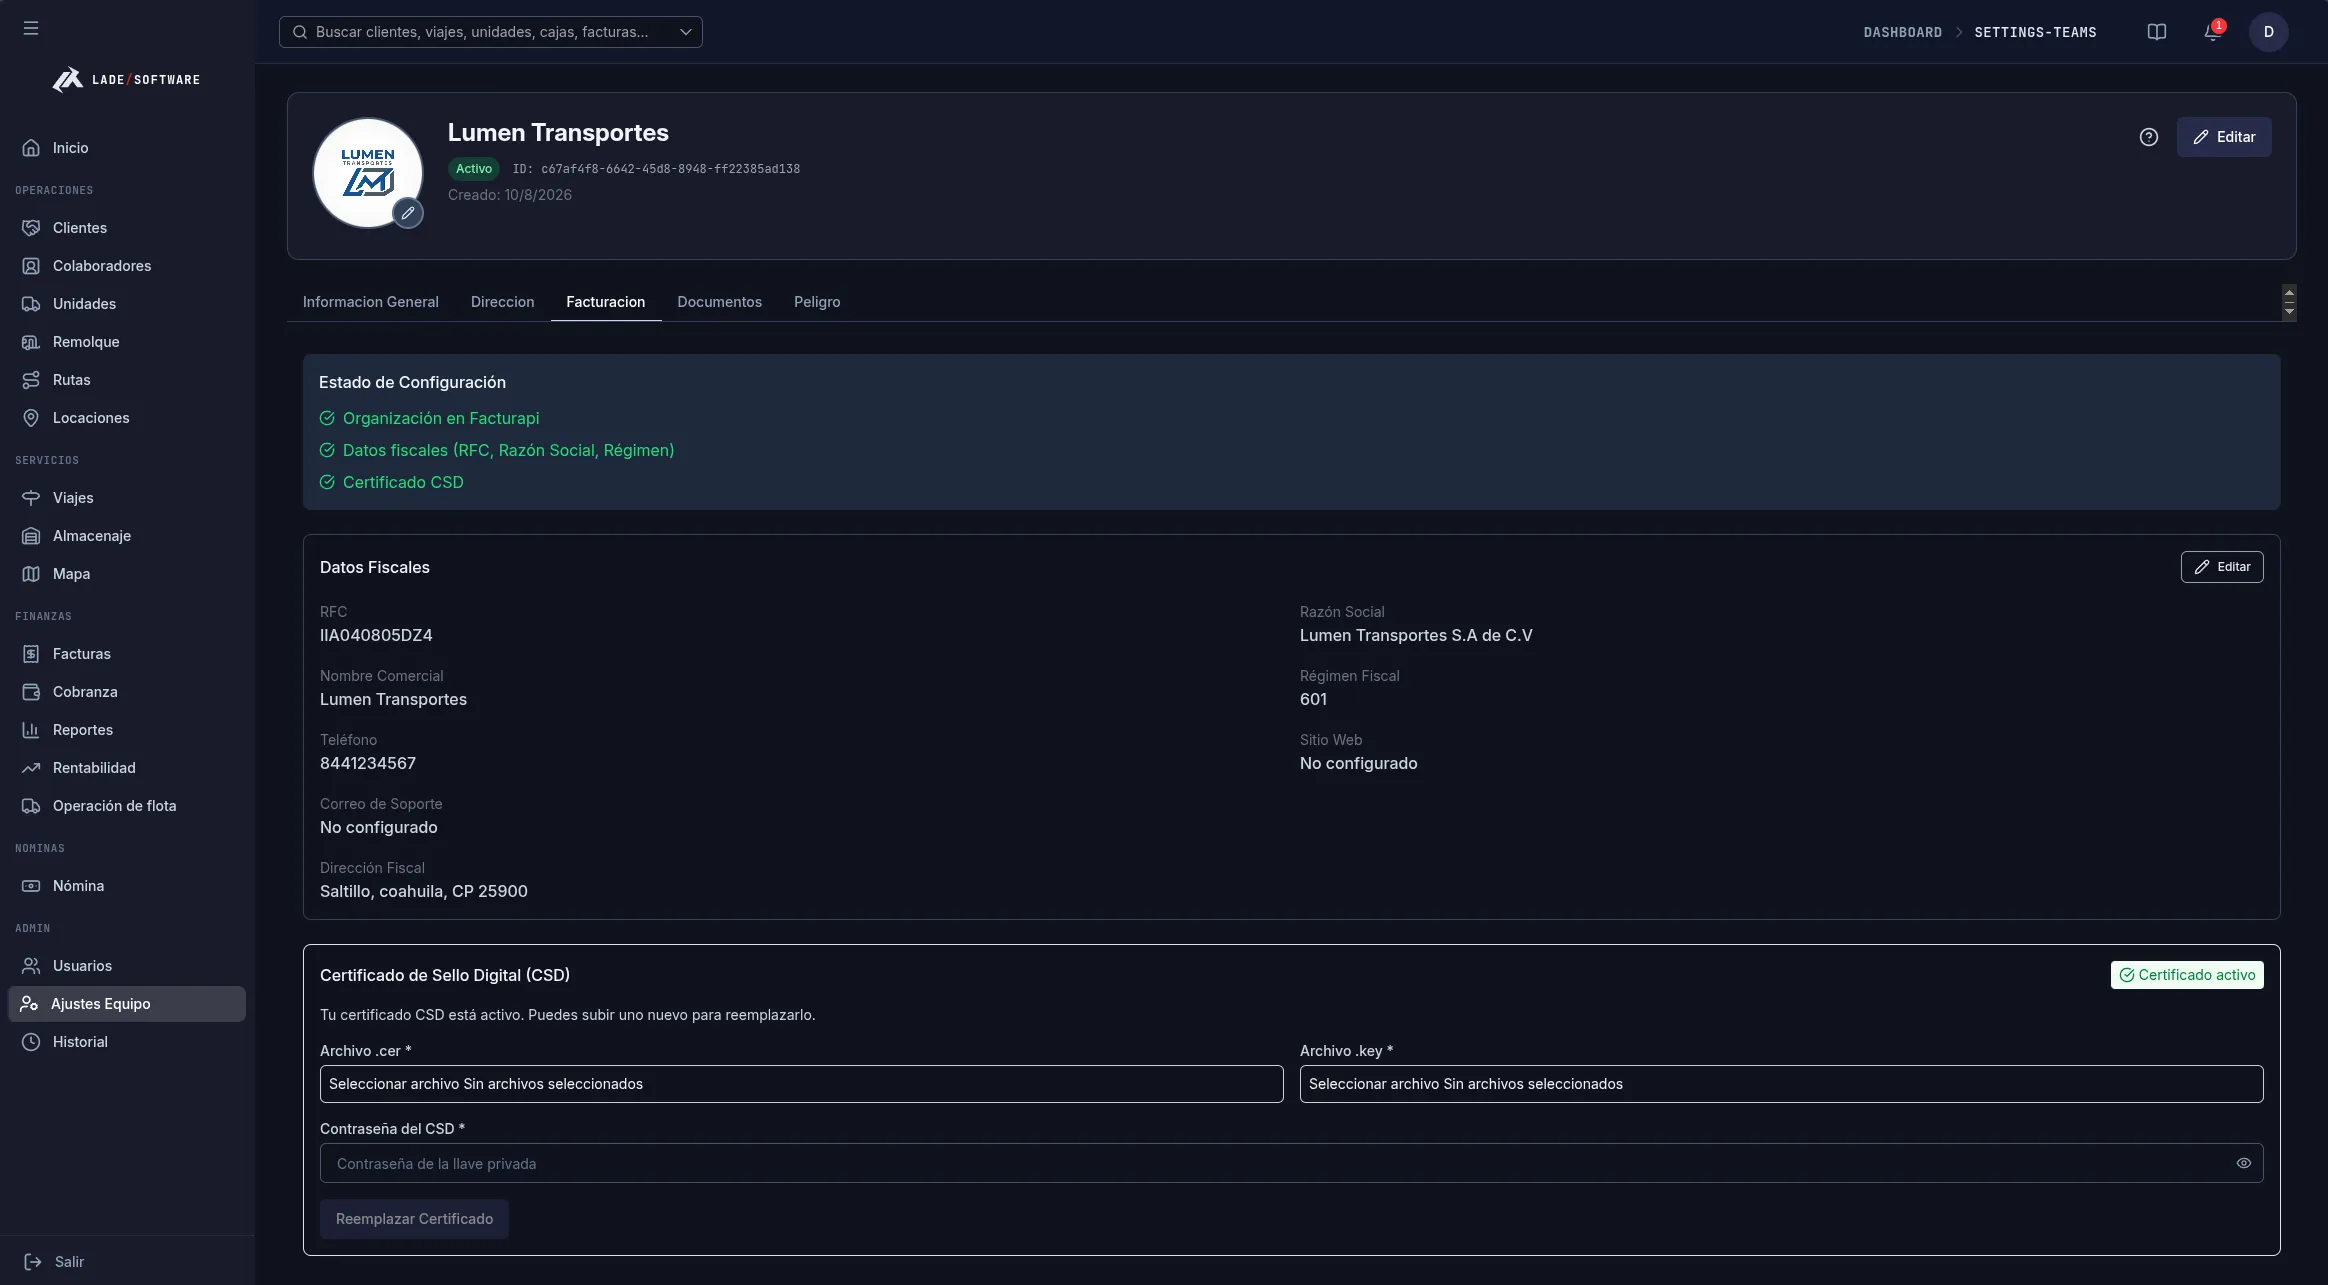Open the Peligro tab
This screenshot has height=1285, width=2328.
click(x=817, y=302)
